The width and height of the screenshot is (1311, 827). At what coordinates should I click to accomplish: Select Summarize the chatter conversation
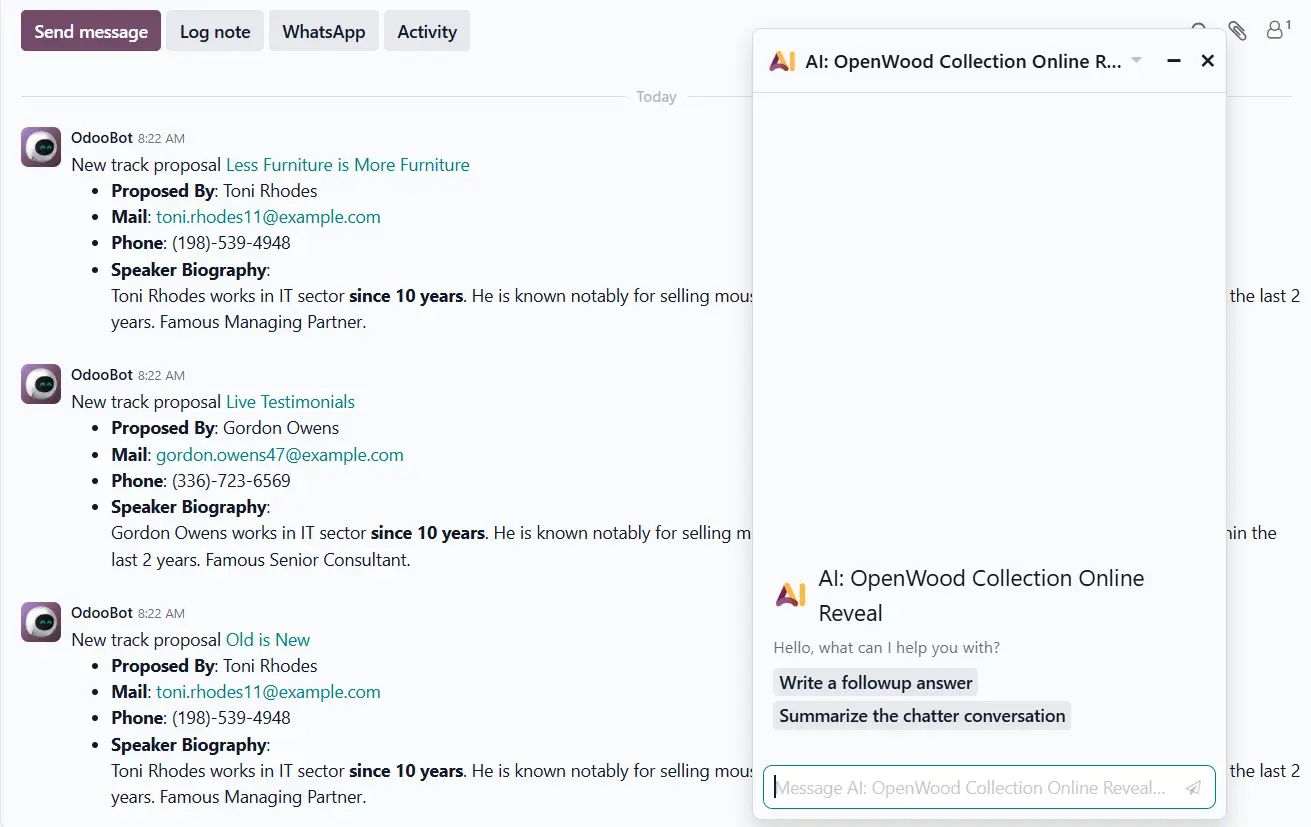[x=921, y=715]
